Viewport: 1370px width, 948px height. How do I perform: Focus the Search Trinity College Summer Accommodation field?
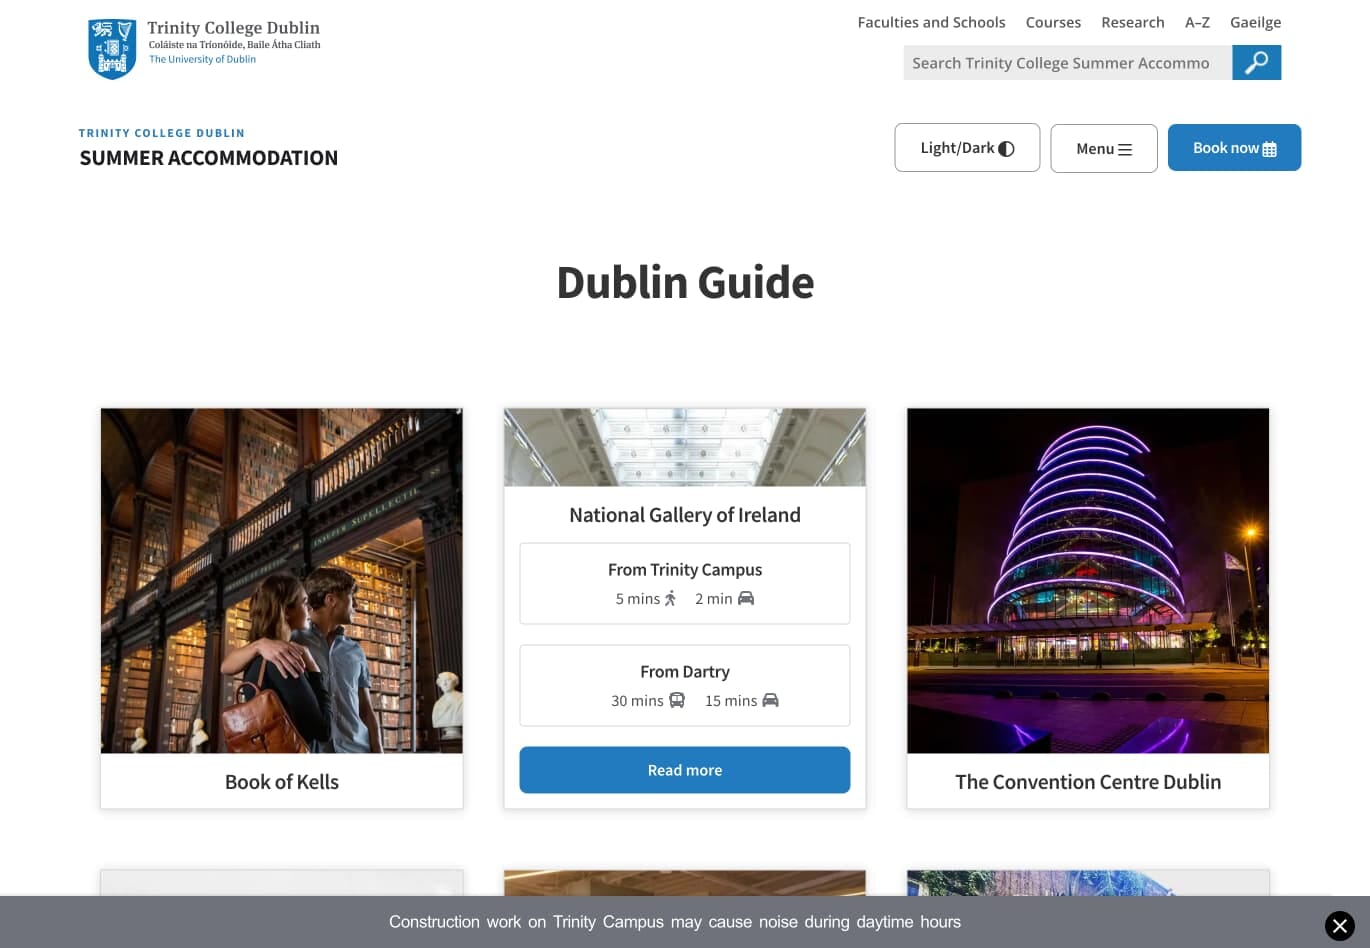[1067, 63]
